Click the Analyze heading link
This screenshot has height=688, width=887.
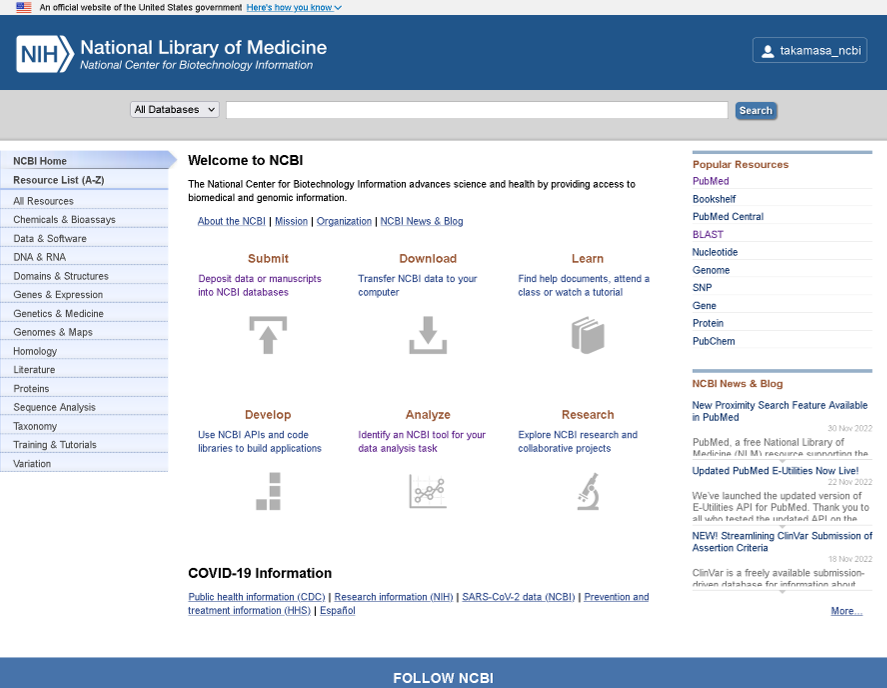pos(428,415)
